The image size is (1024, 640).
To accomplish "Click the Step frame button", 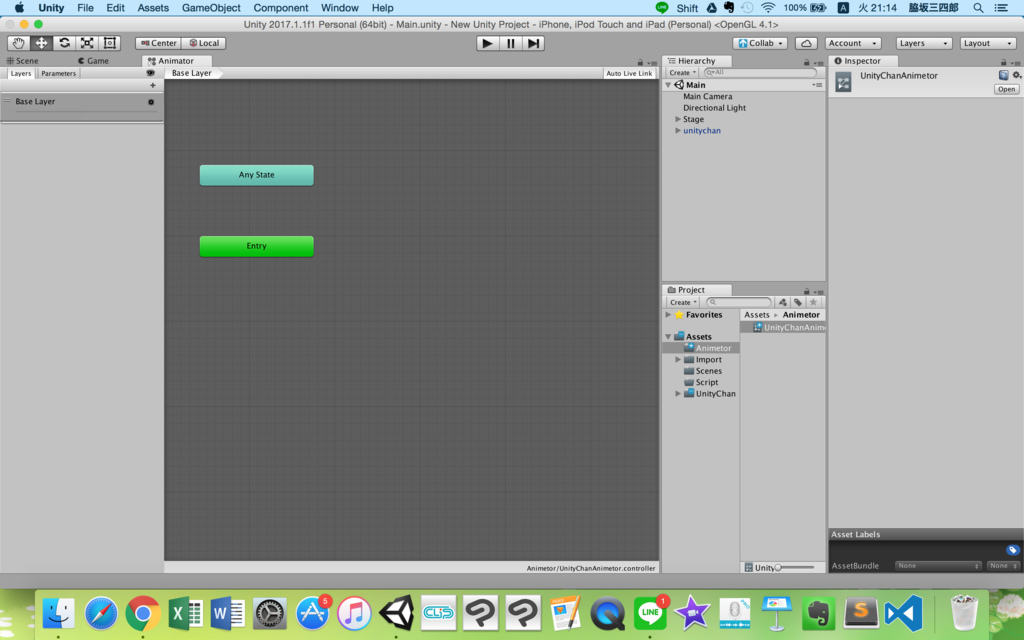I will [534, 43].
